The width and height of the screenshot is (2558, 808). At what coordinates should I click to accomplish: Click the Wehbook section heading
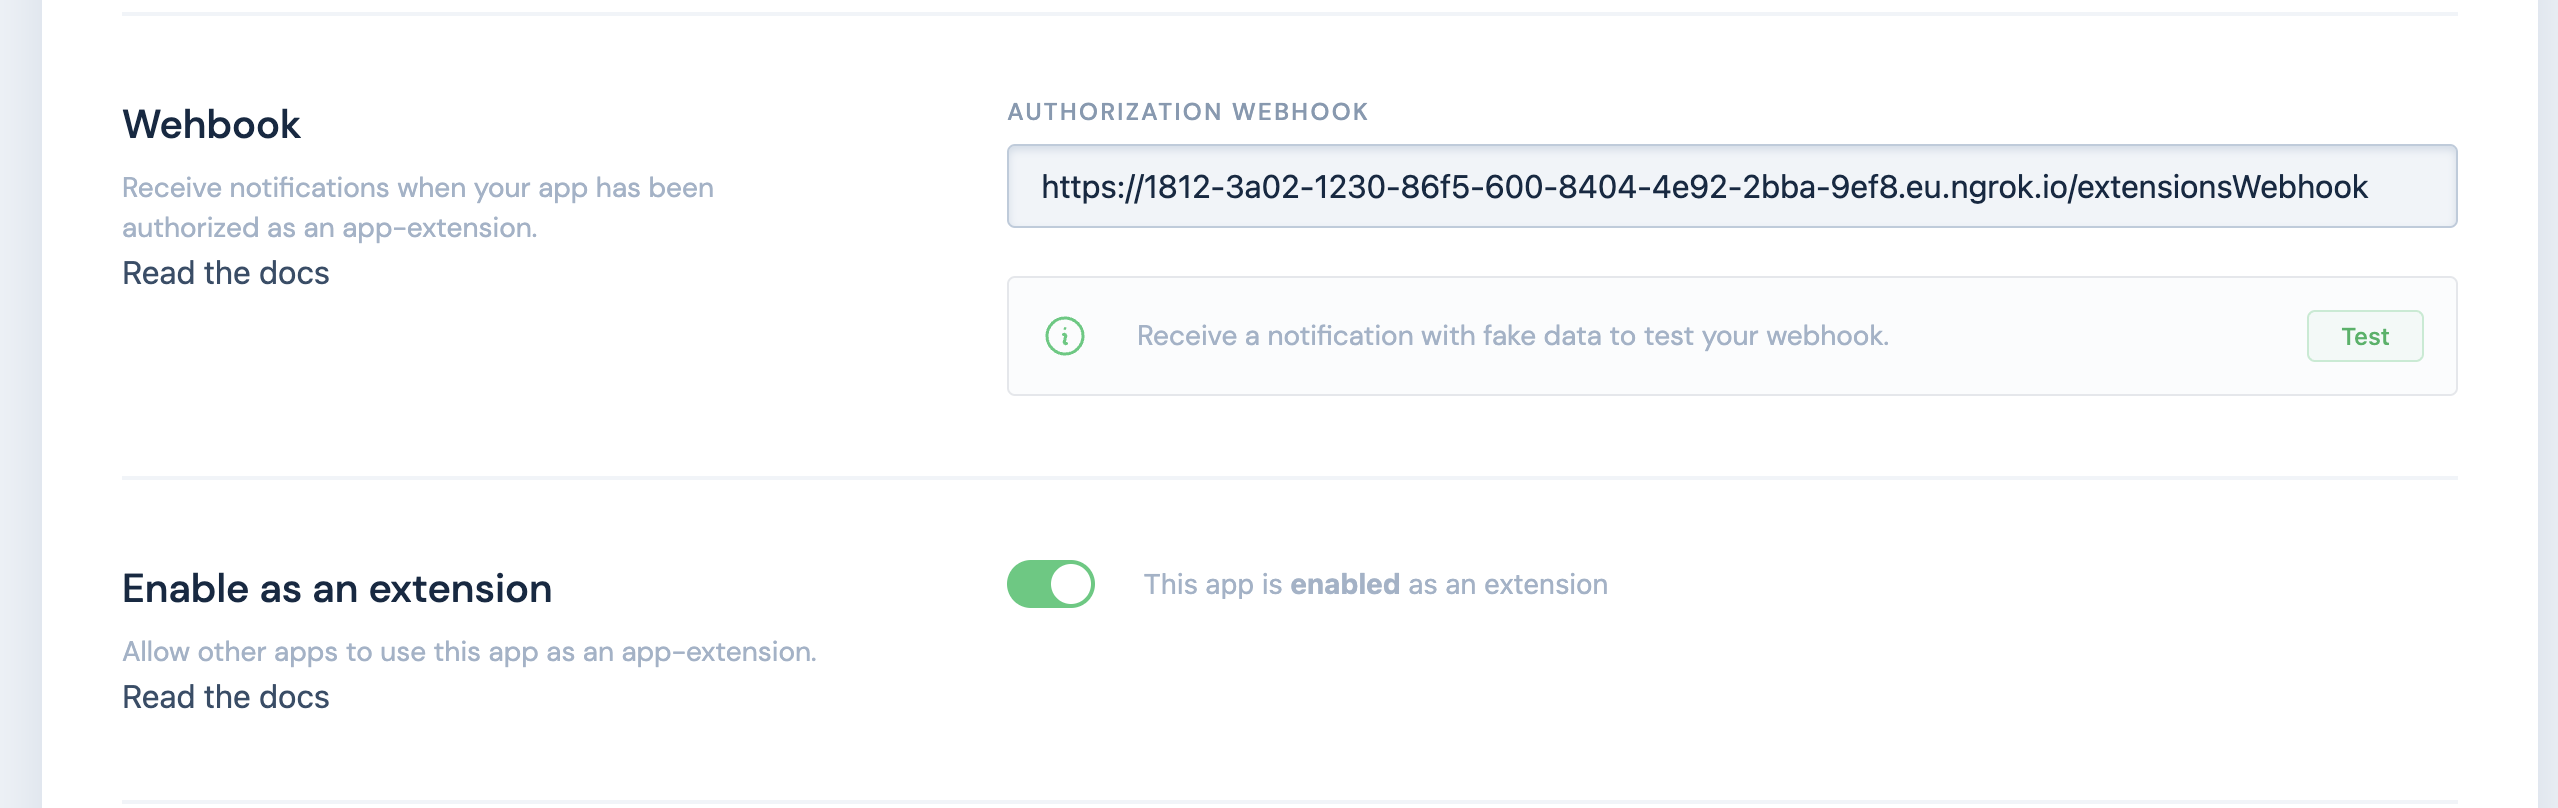211,125
